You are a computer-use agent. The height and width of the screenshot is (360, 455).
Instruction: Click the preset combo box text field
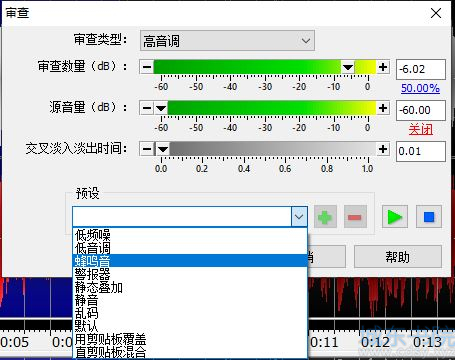182,217
